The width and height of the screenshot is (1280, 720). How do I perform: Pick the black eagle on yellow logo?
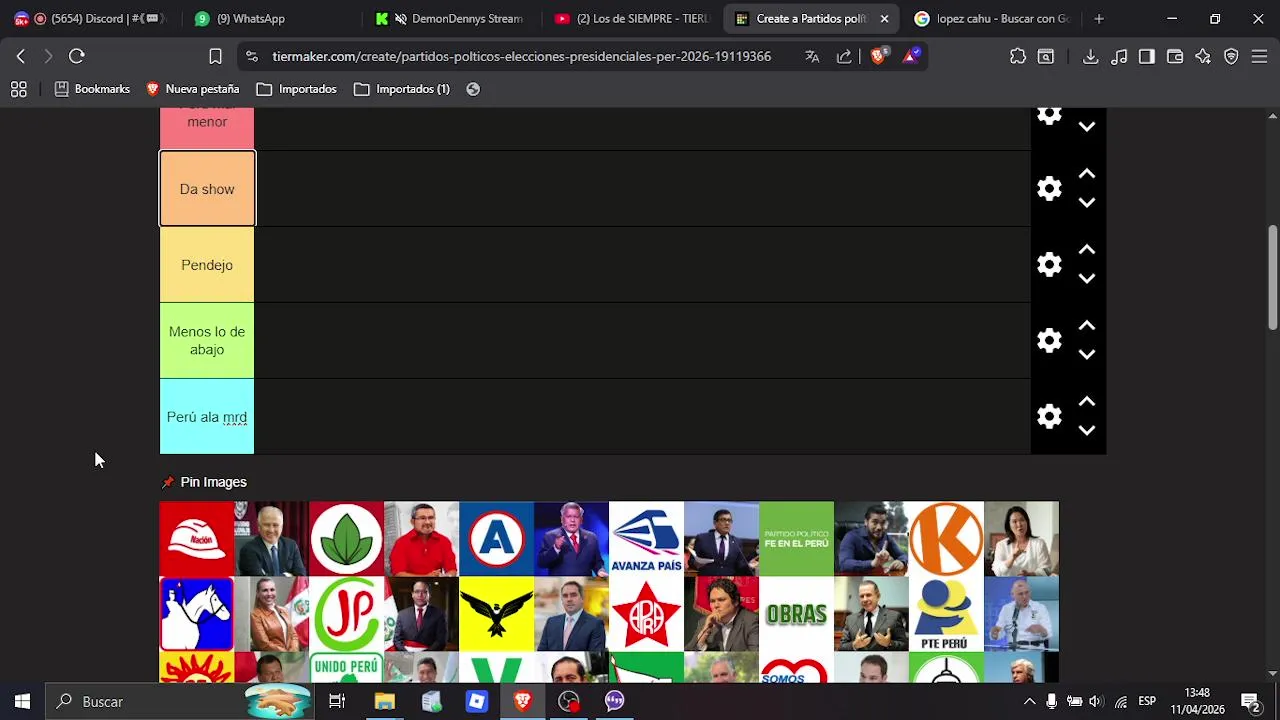497,614
